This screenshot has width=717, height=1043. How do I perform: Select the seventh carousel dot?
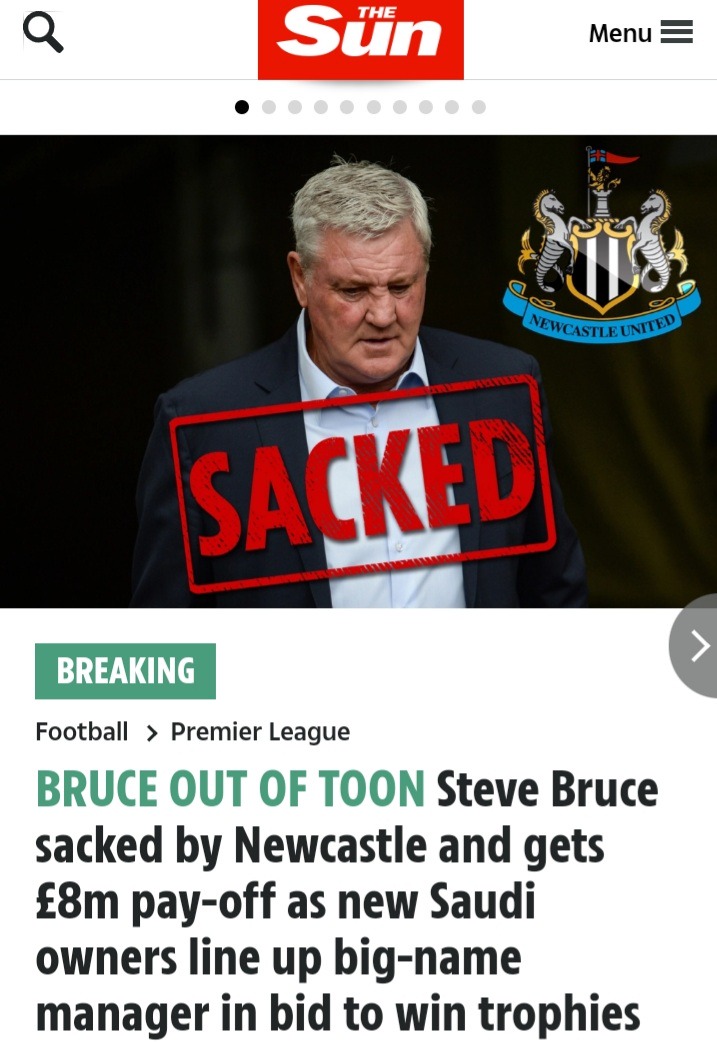(400, 107)
